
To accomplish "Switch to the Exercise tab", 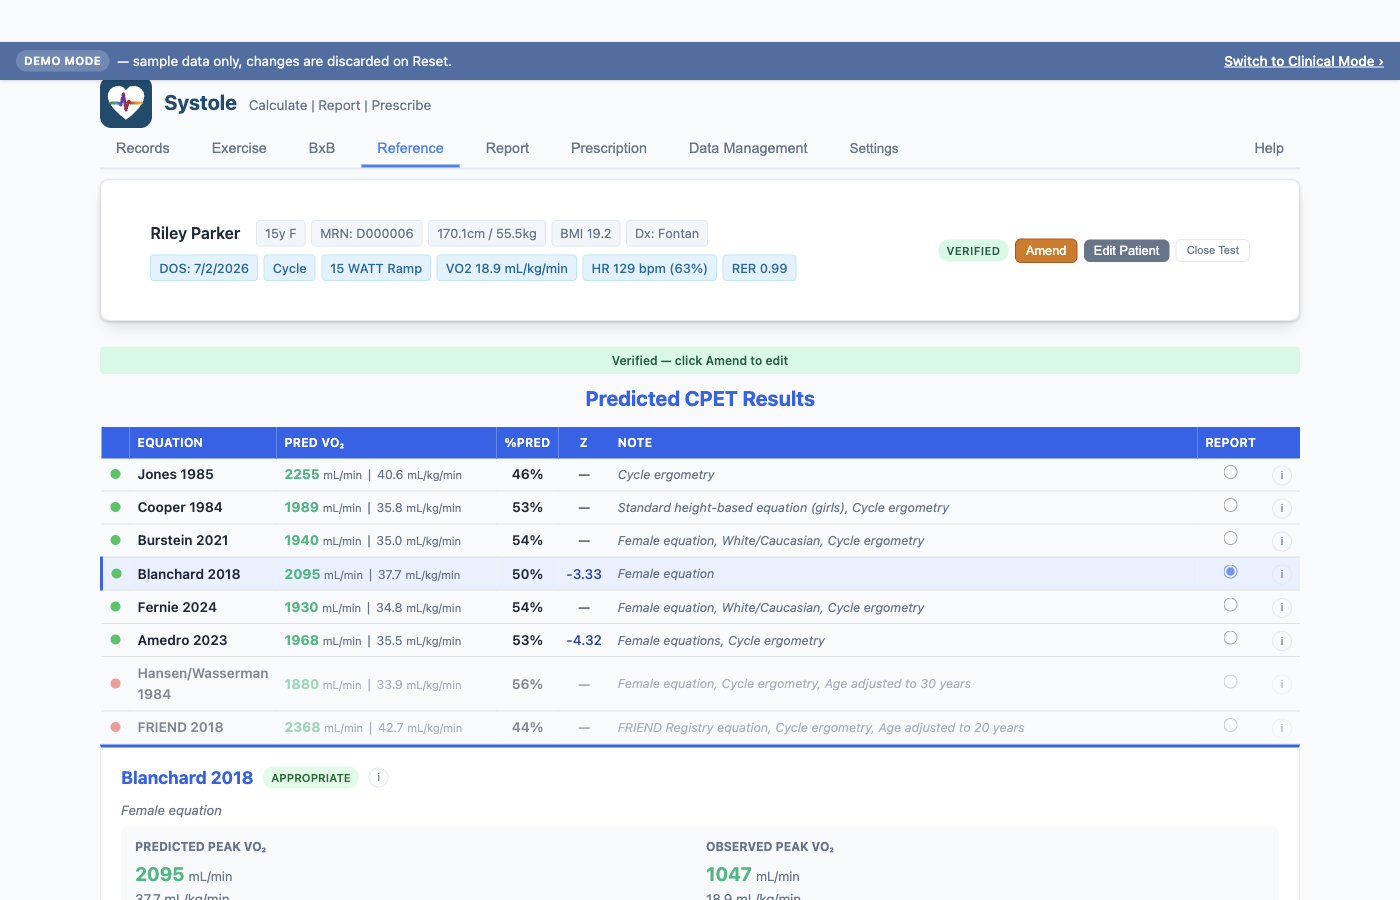I will click(x=239, y=148).
